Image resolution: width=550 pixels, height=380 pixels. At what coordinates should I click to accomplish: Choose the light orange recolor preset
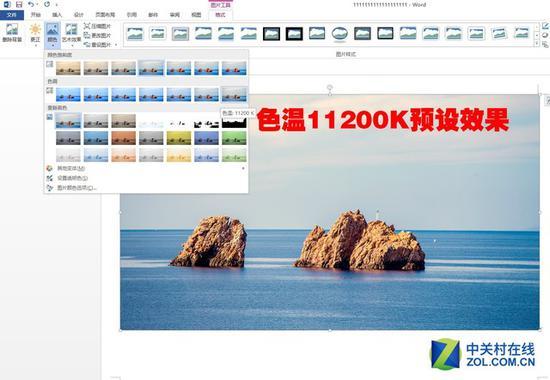tap(123, 155)
